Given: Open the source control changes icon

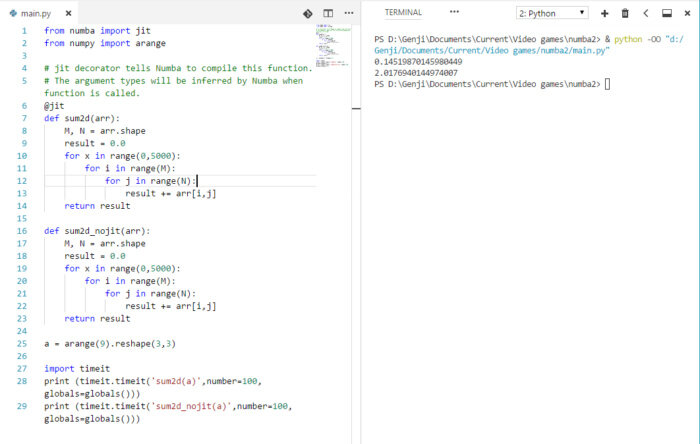Looking at the screenshot, I should pyautogui.click(x=307, y=13).
